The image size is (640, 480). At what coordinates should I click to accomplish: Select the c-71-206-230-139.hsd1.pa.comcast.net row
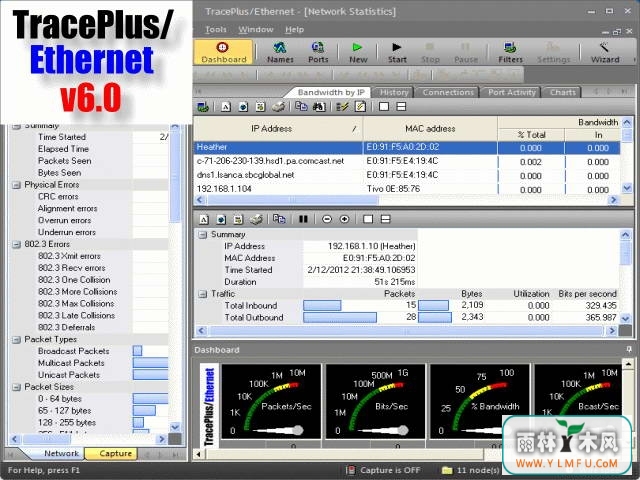407,161
